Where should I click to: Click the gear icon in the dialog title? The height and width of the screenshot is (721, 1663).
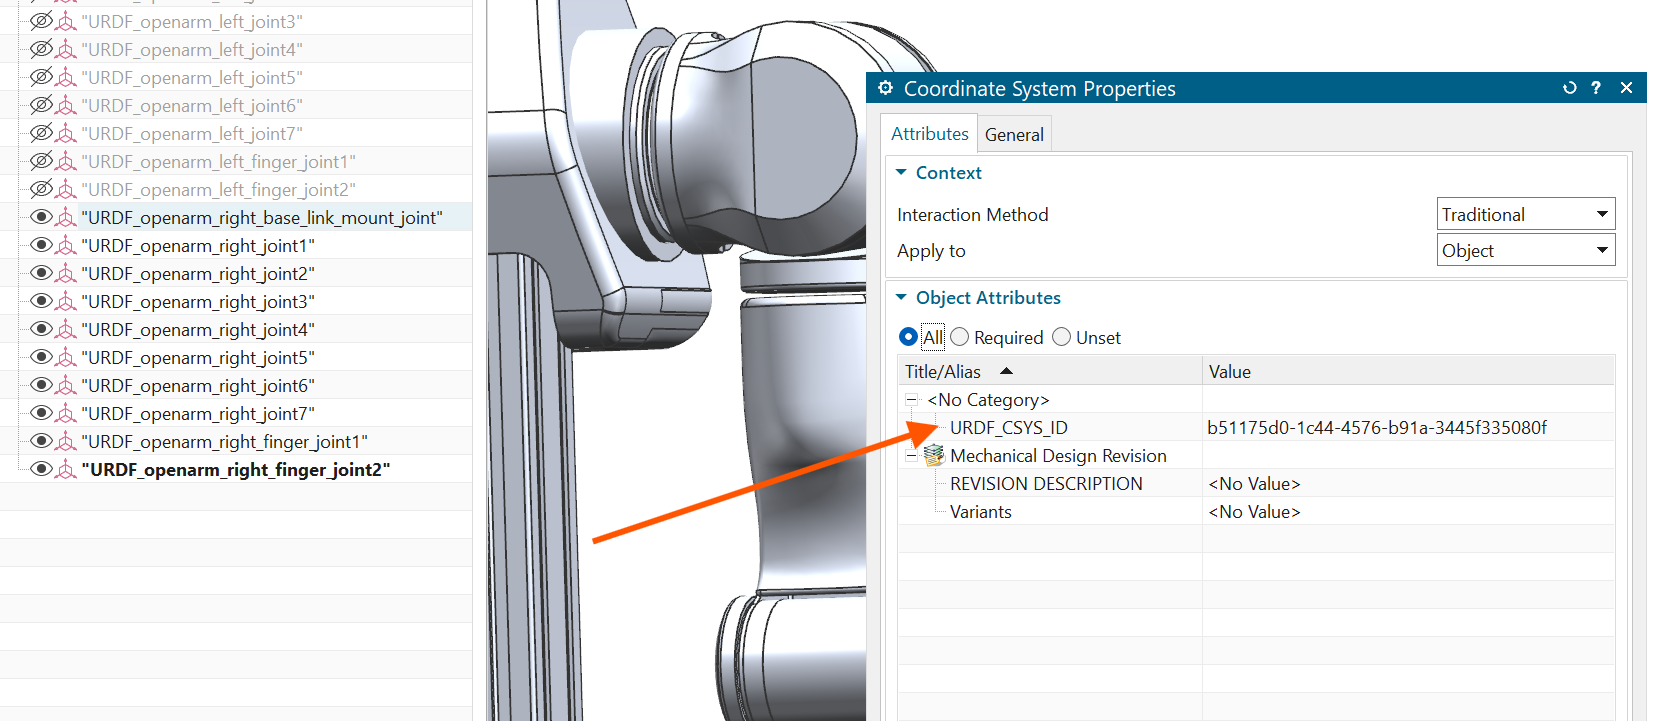[885, 88]
